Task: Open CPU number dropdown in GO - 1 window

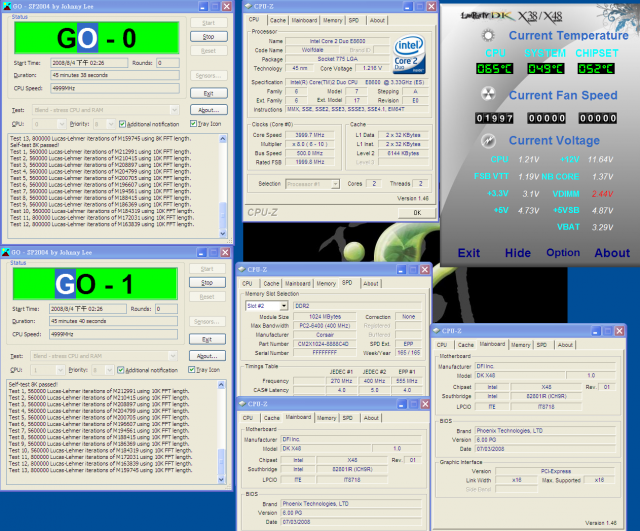Action: click(60, 370)
